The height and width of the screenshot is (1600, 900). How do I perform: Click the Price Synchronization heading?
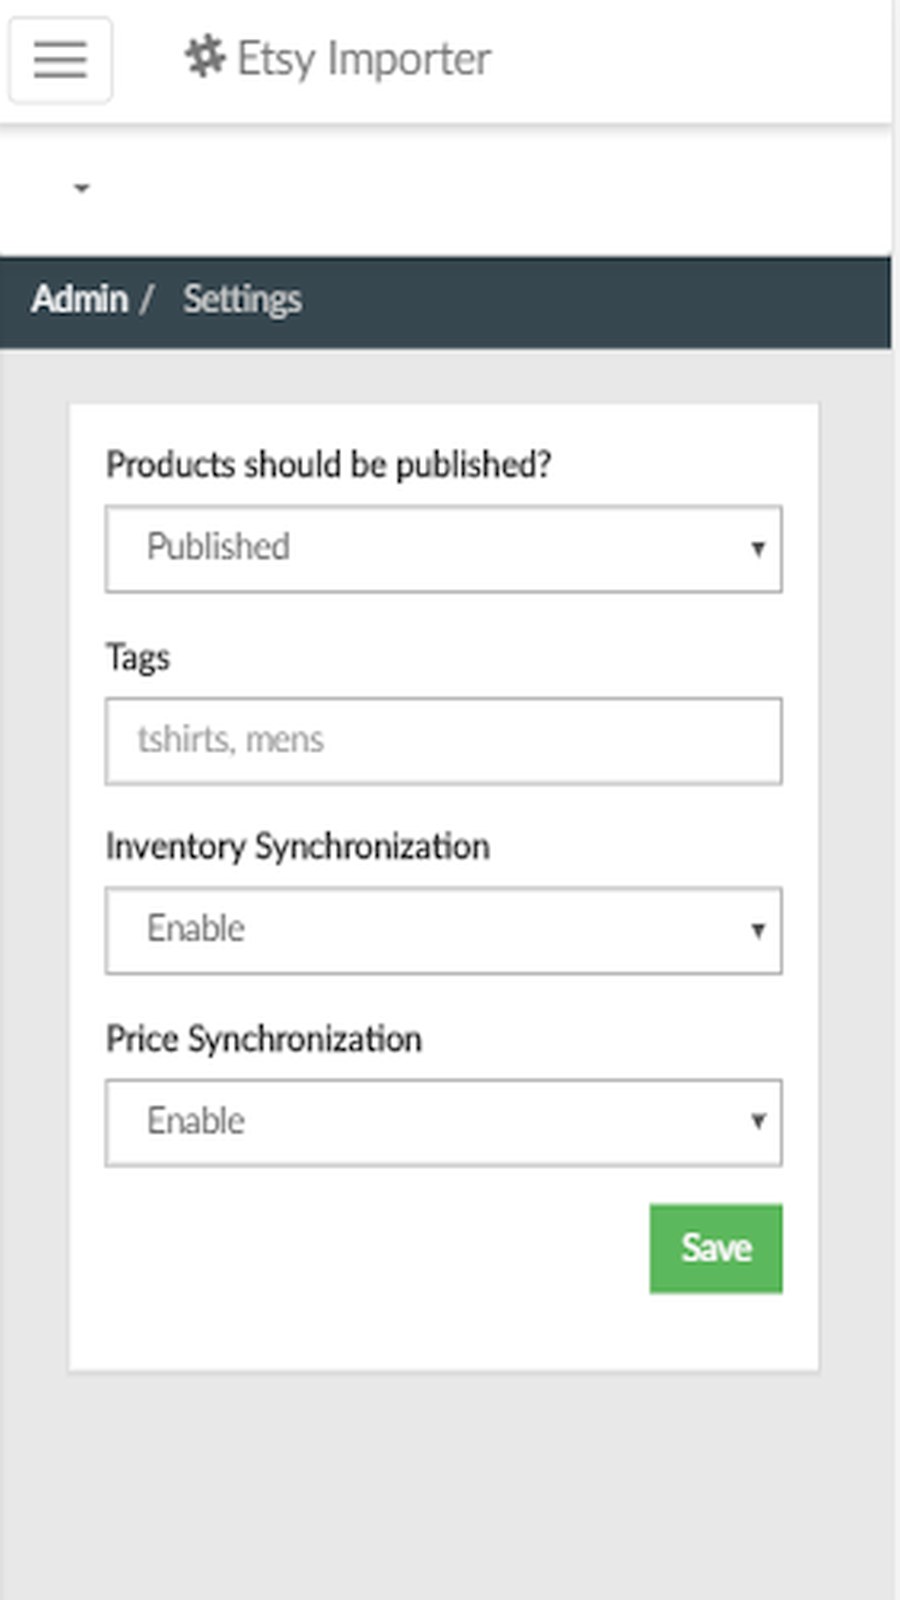pos(264,1039)
